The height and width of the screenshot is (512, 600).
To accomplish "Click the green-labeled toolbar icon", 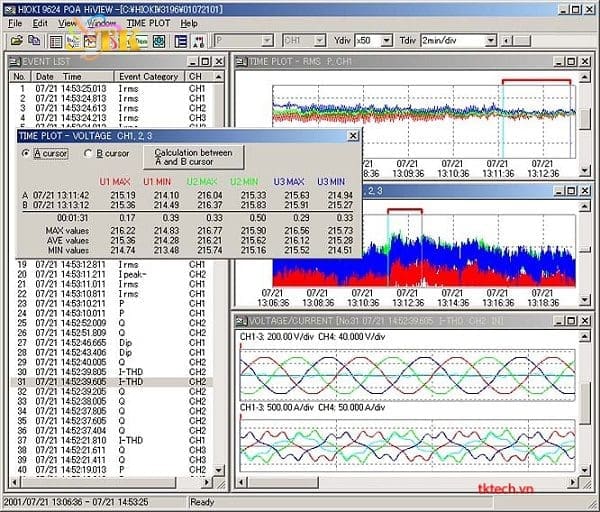I will tap(142, 41).
